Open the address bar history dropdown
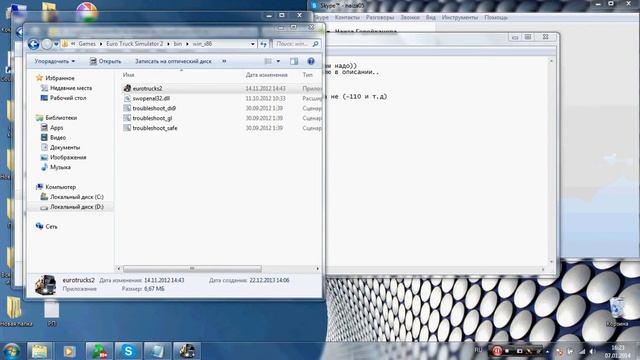Viewport: 640px width, 360px height. (253, 44)
